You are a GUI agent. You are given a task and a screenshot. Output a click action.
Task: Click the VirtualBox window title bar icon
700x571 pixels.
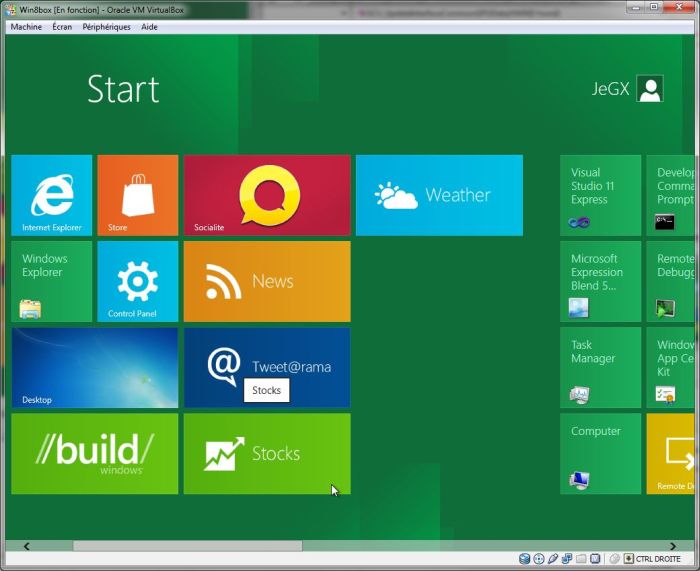pyautogui.click(x=10, y=10)
